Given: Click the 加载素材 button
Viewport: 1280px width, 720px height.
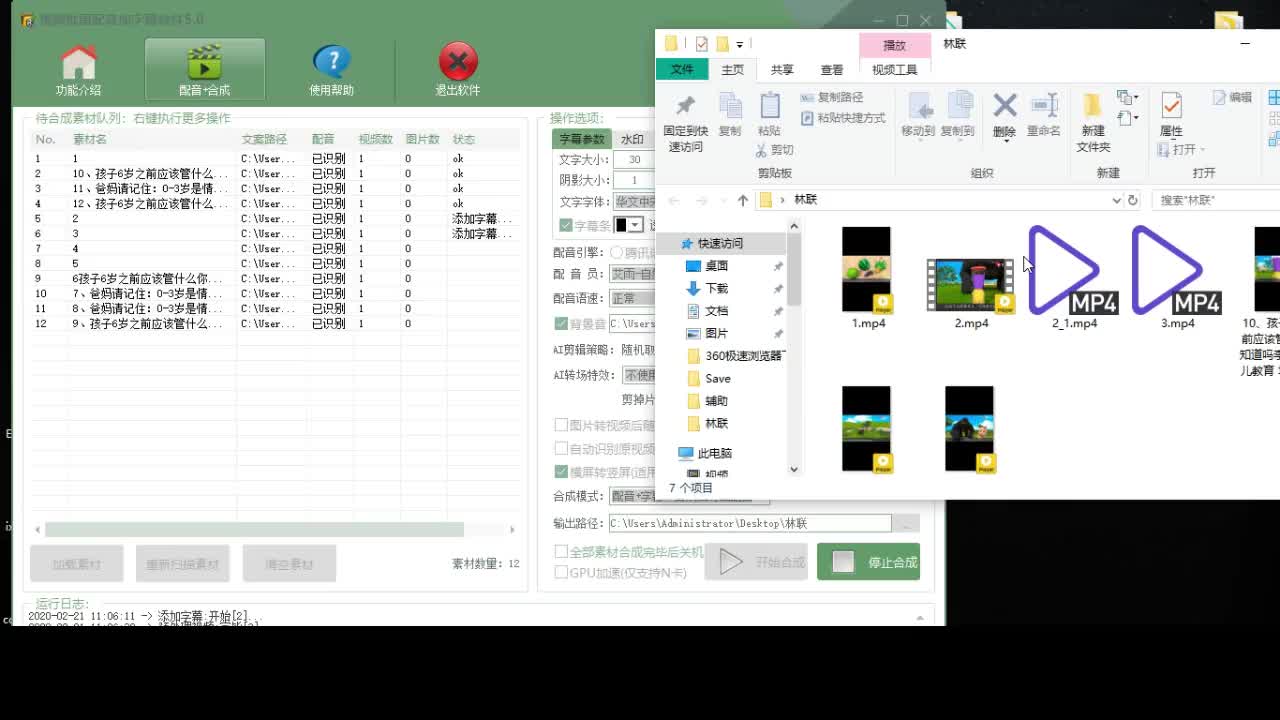Looking at the screenshot, I should tap(77, 564).
